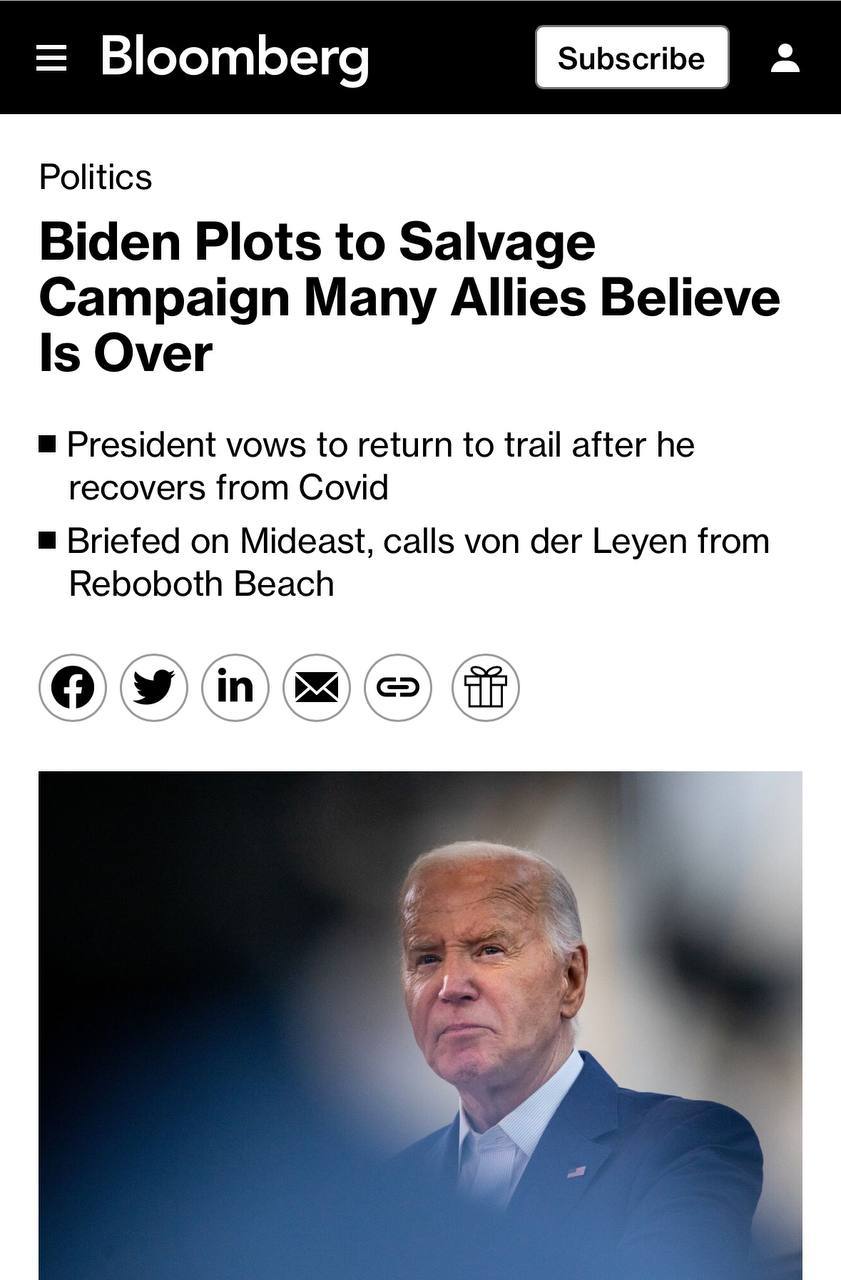Gift this article using the present icon
This screenshot has width=841, height=1280.
coord(486,688)
